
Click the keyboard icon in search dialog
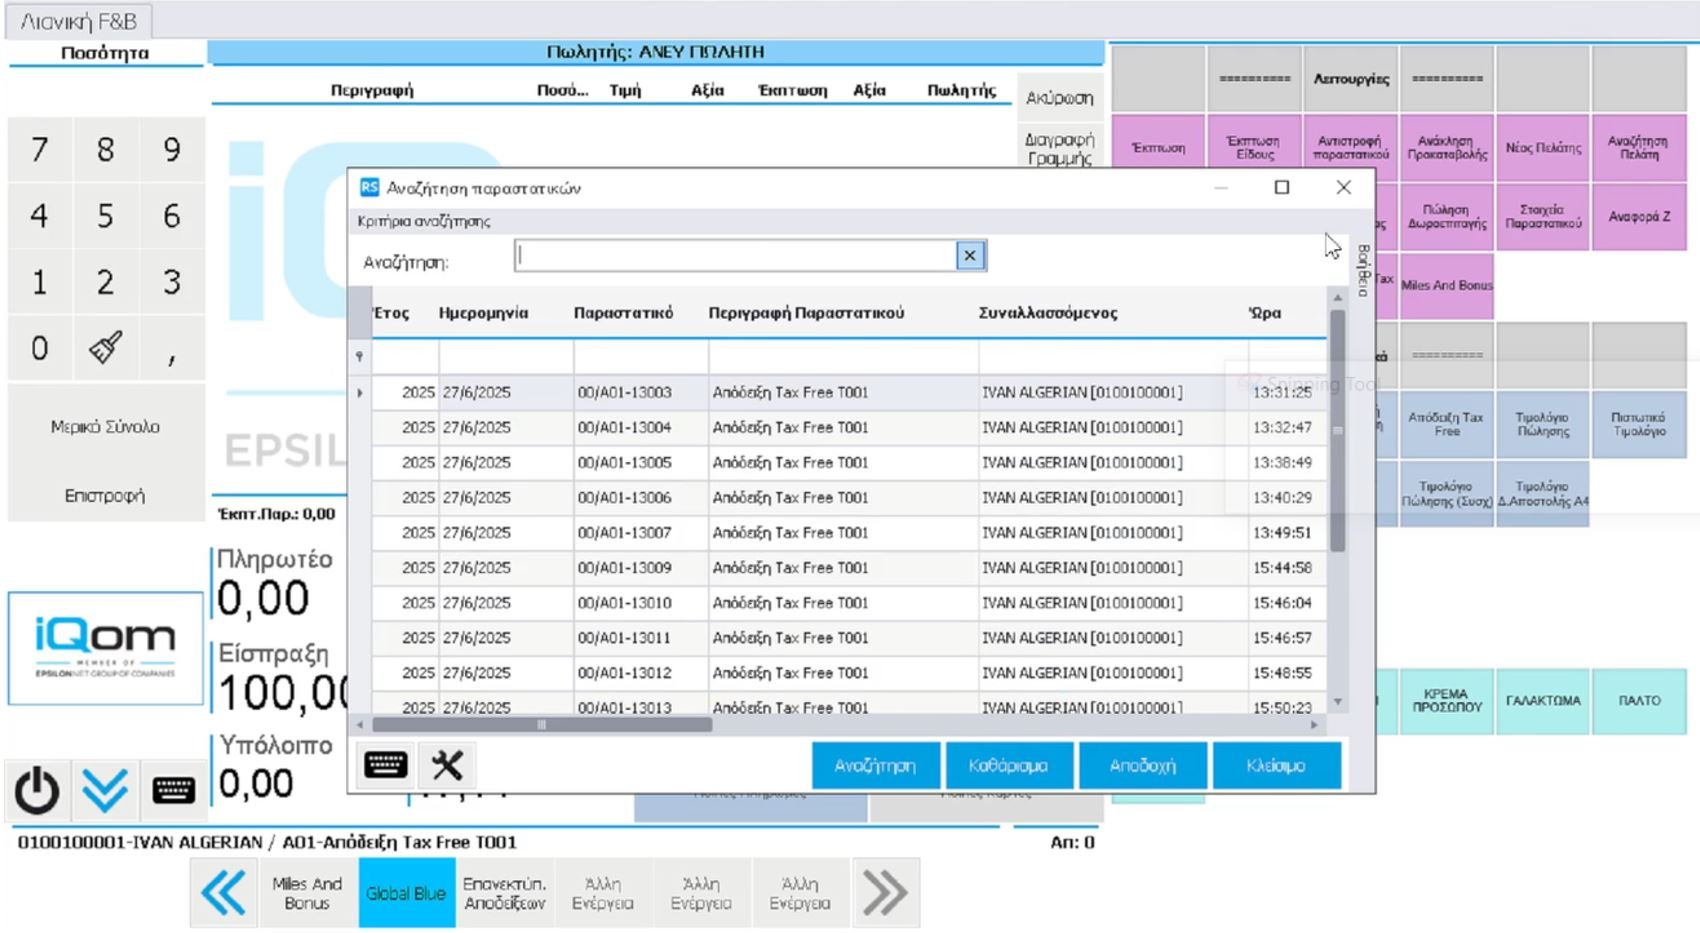(x=385, y=765)
